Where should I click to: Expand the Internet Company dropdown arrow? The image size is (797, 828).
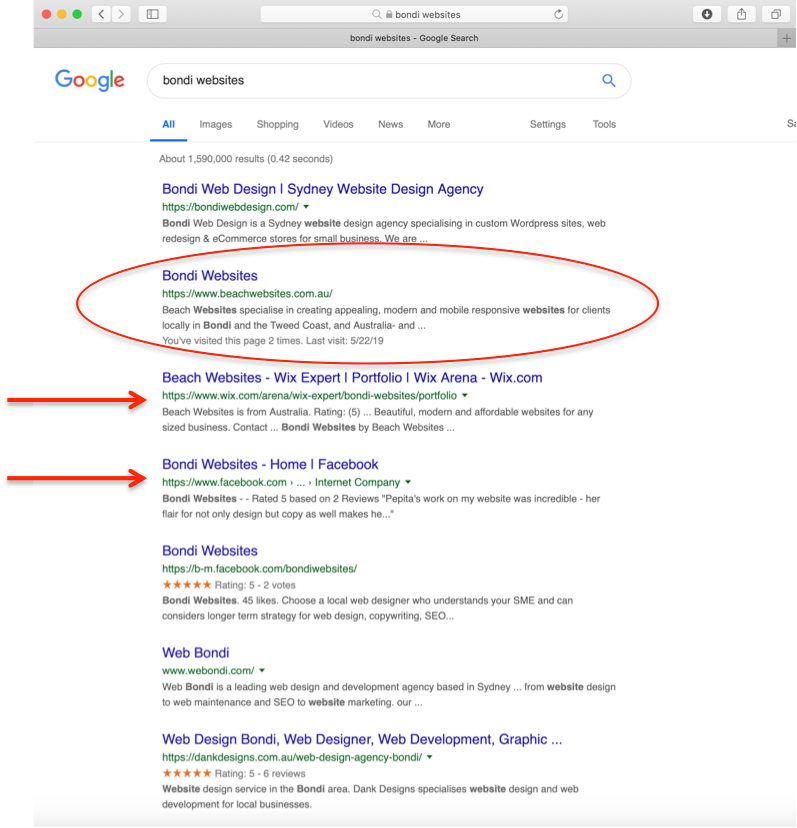[408, 482]
